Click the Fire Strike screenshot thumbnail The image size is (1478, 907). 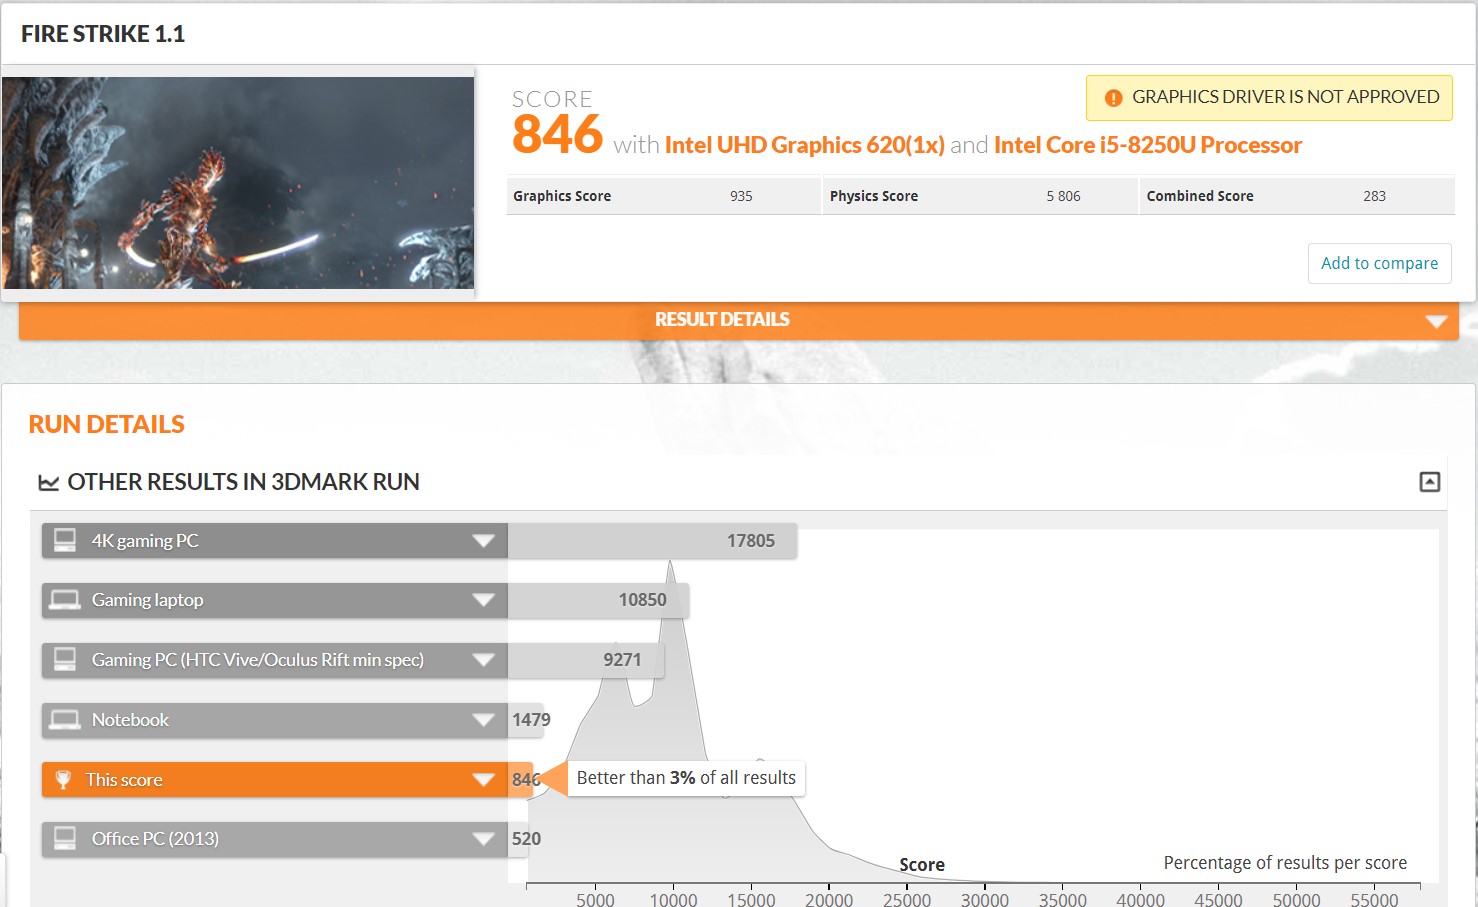(238, 183)
